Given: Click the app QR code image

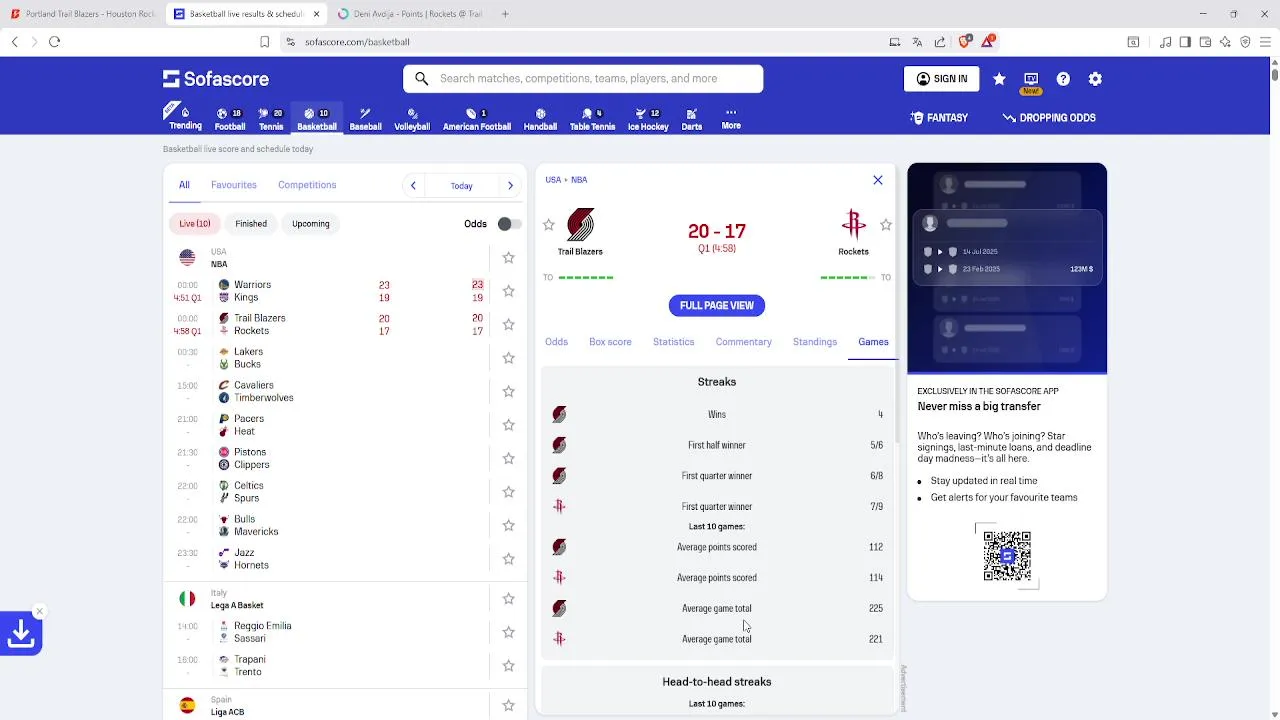Looking at the screenshot, I should 1007,556.
